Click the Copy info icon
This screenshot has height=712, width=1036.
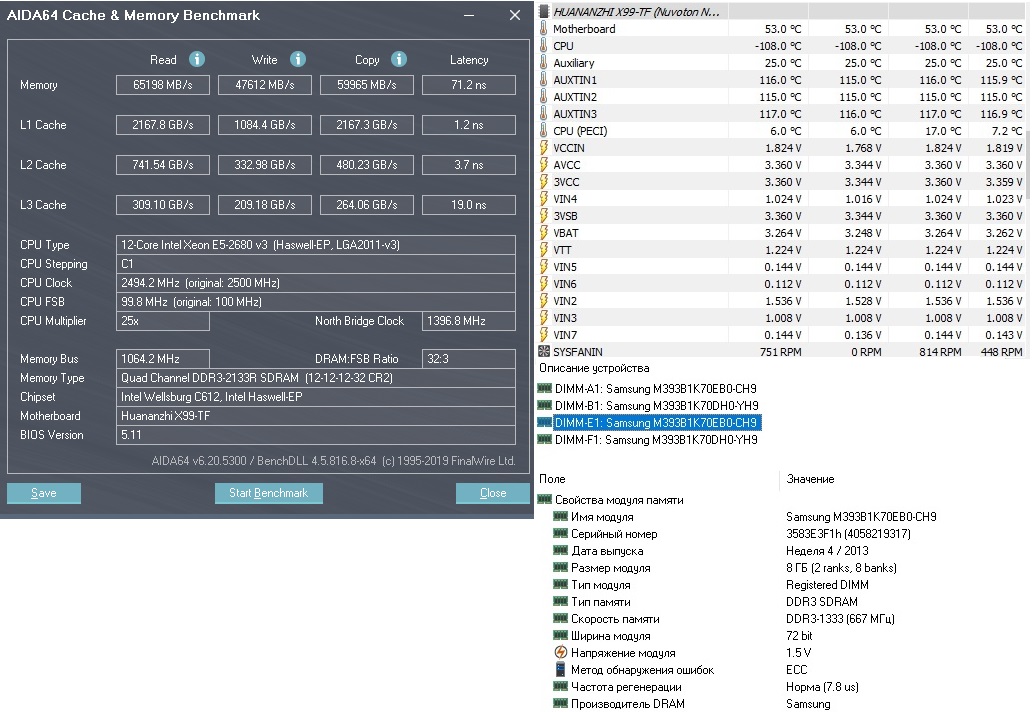[x=399, y=59]
